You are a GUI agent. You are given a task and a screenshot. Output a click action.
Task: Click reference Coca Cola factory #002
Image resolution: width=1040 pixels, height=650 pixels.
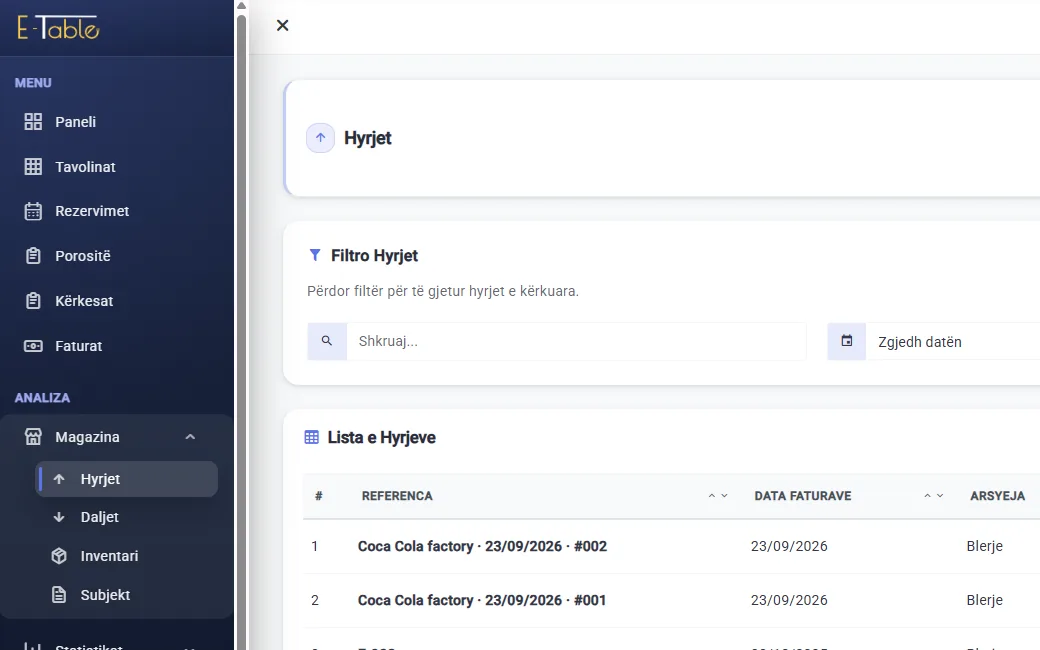click(482, 546)
